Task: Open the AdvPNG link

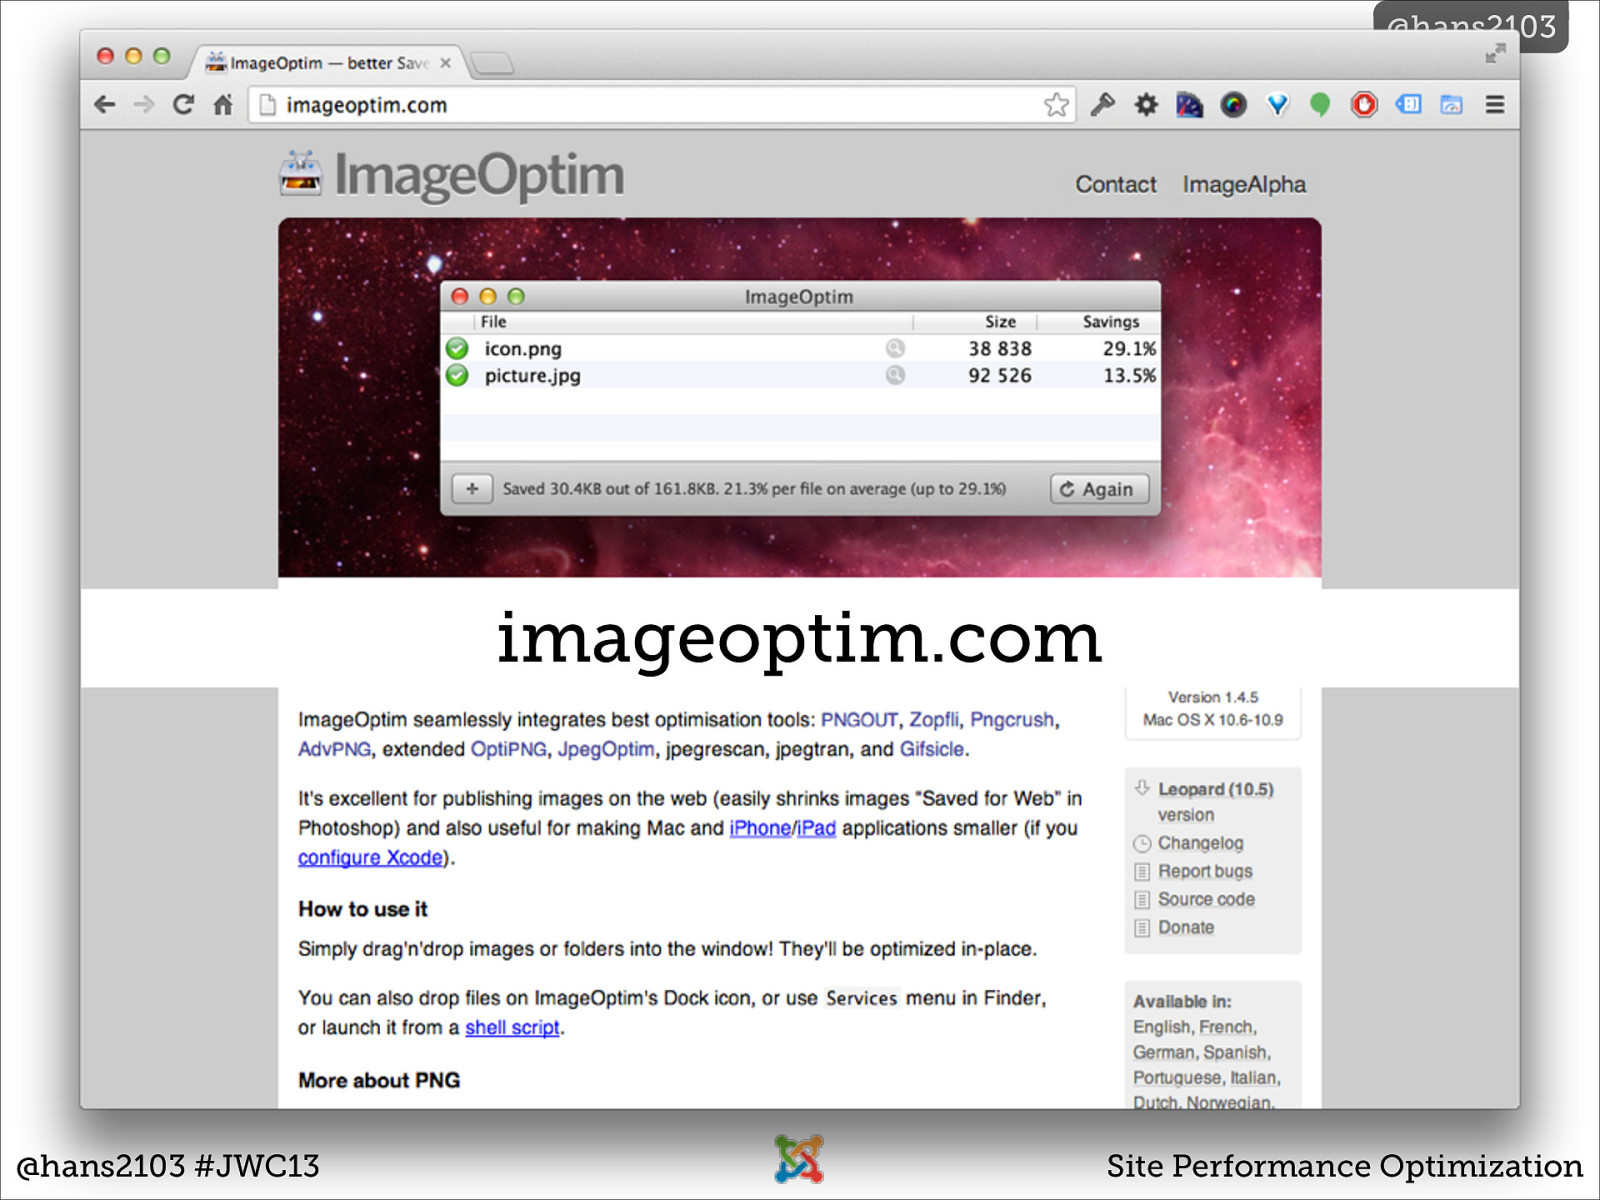Action: pyautogui.click(x=334, y=749)
